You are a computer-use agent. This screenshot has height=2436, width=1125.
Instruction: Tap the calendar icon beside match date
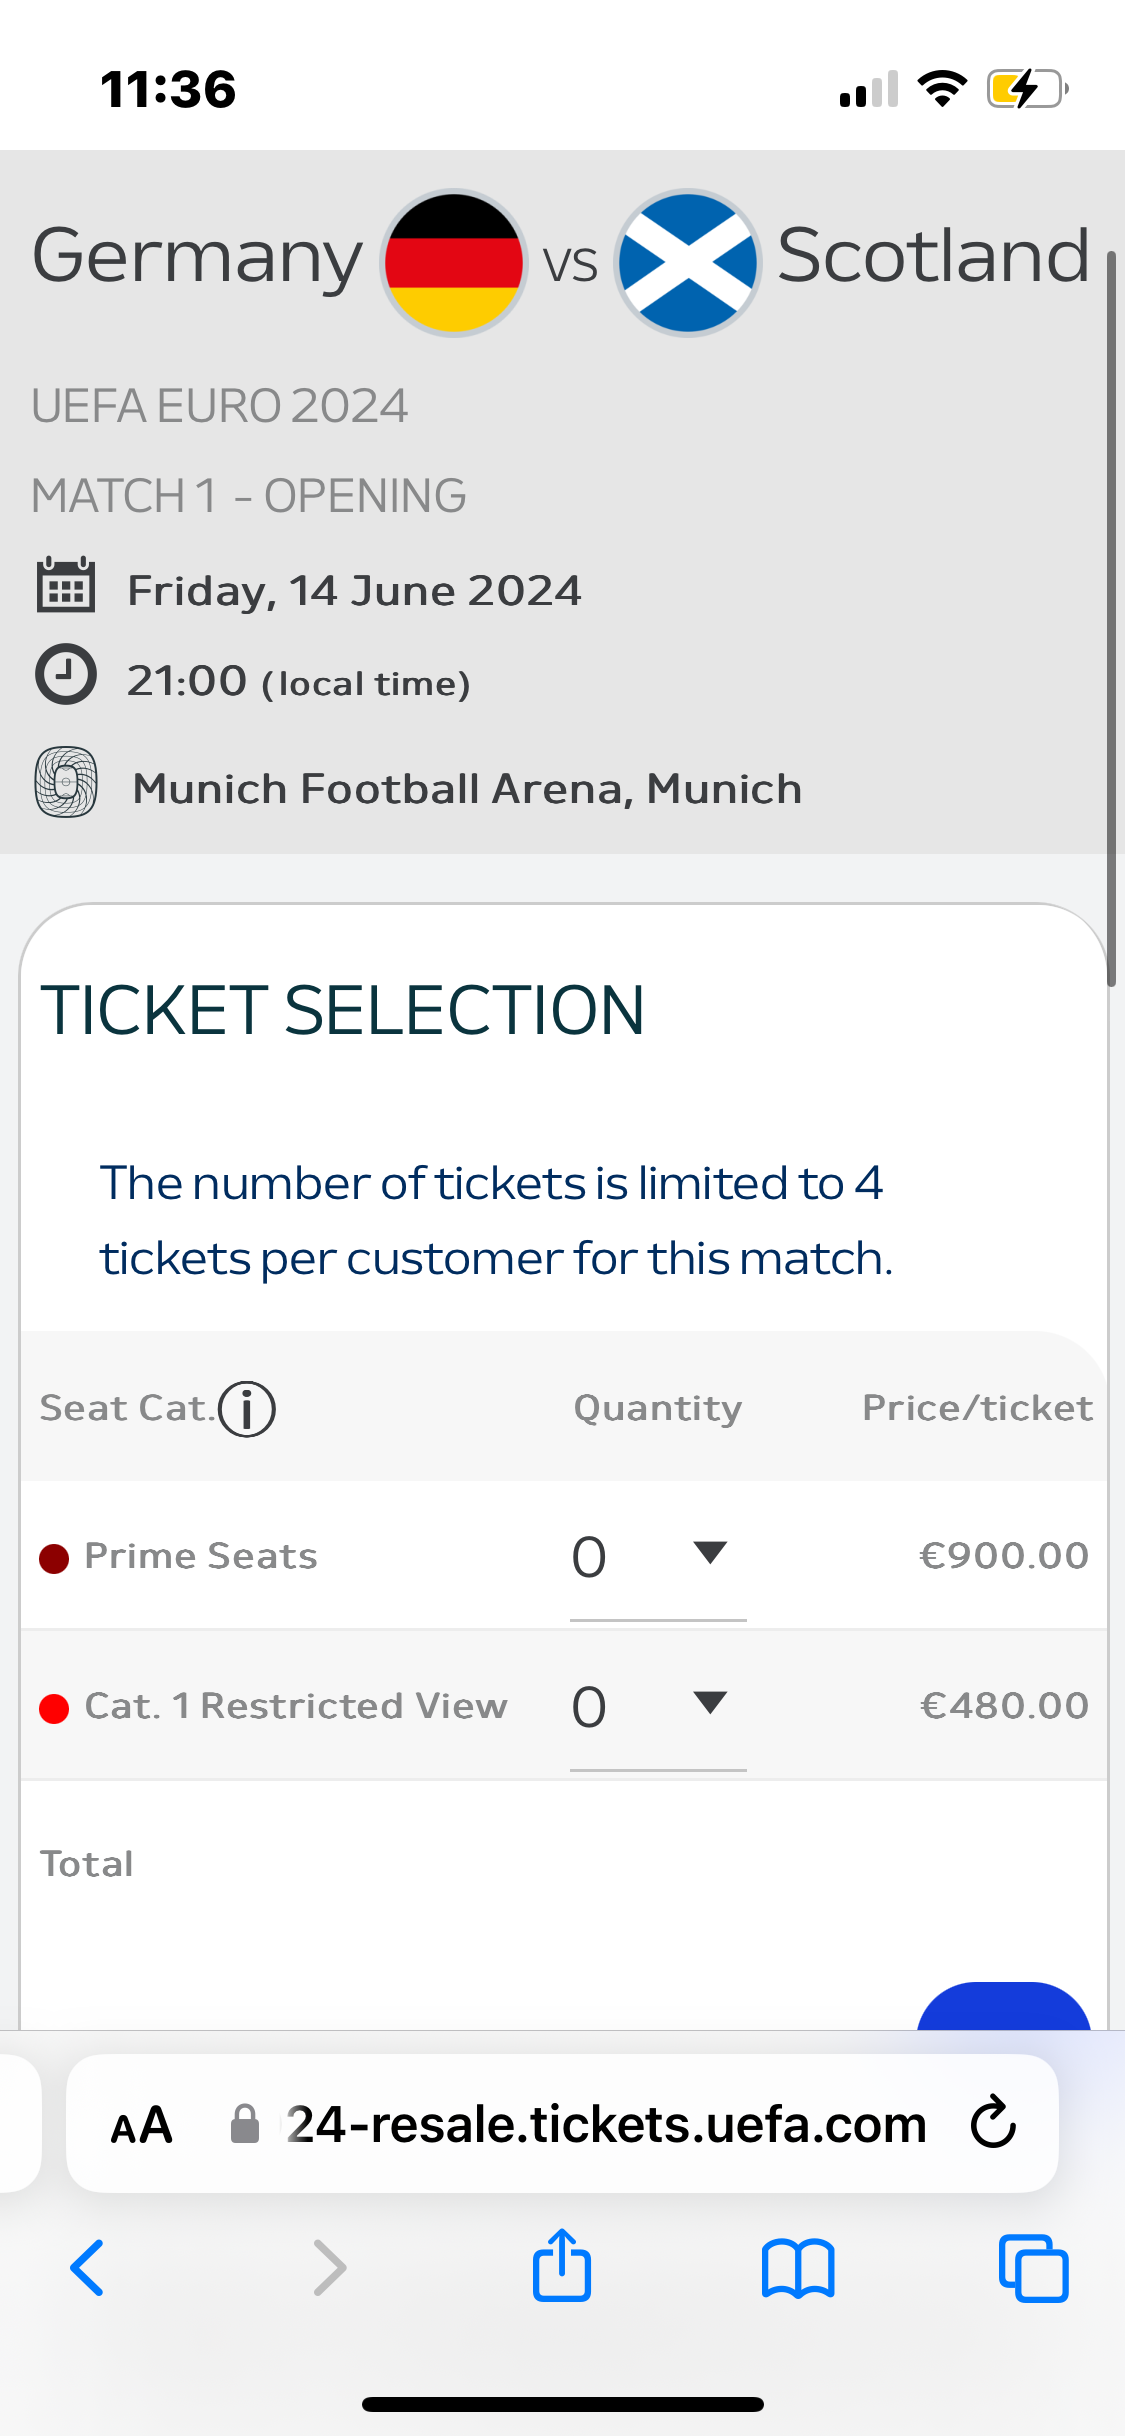[x=66, y=585]
